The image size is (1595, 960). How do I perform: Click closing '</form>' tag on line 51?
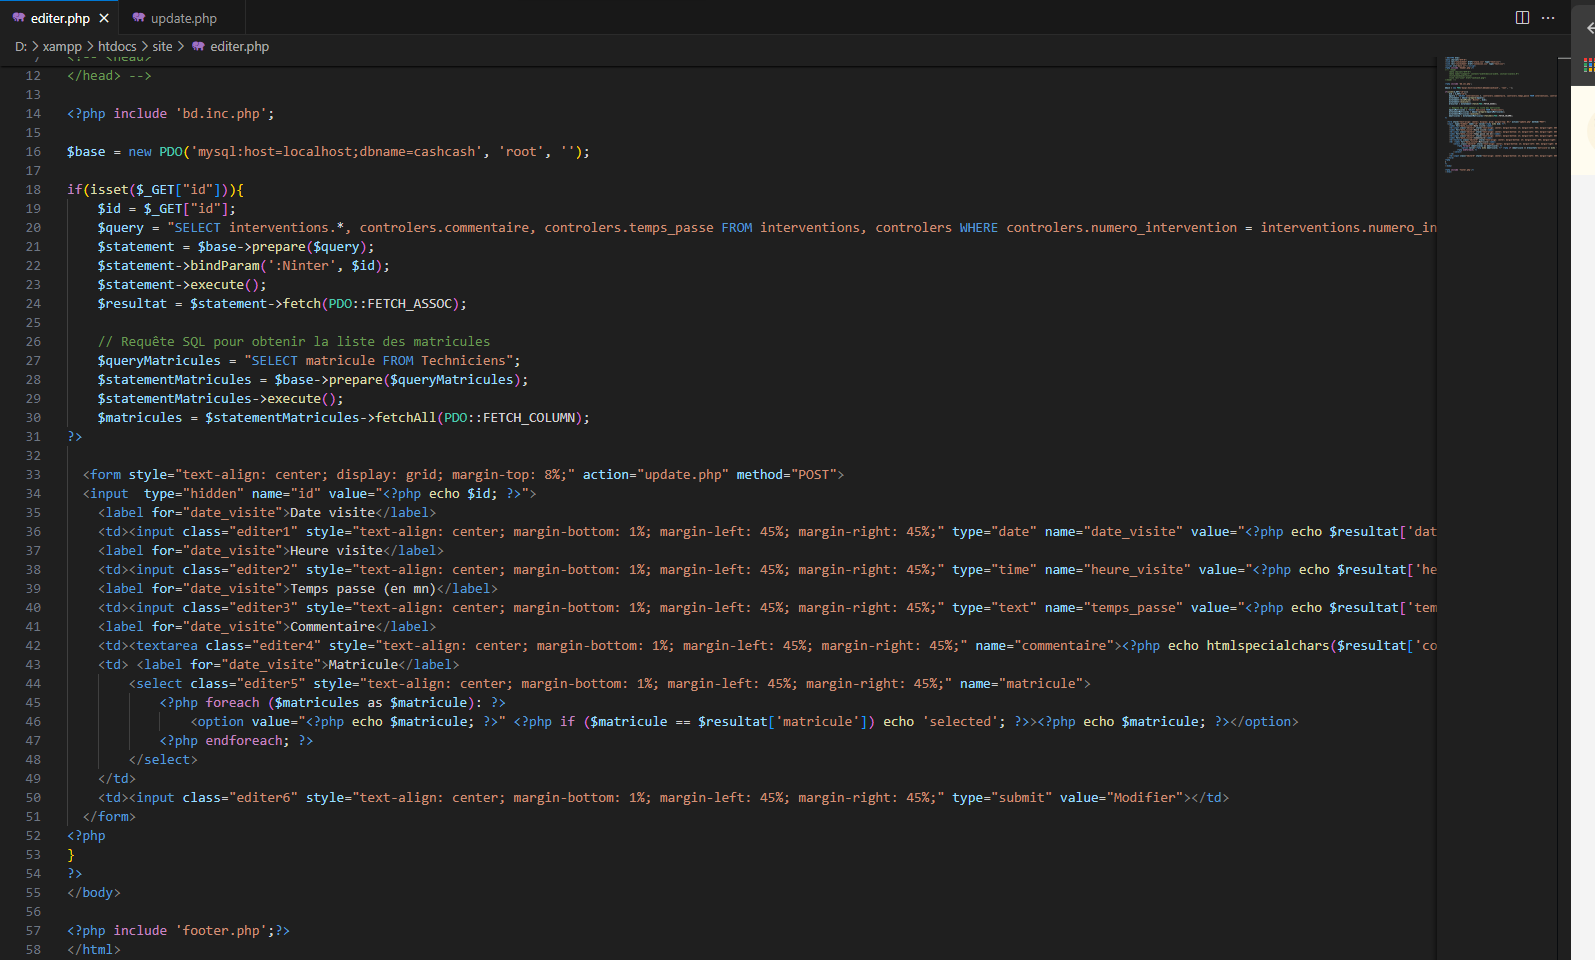point(109,816)
